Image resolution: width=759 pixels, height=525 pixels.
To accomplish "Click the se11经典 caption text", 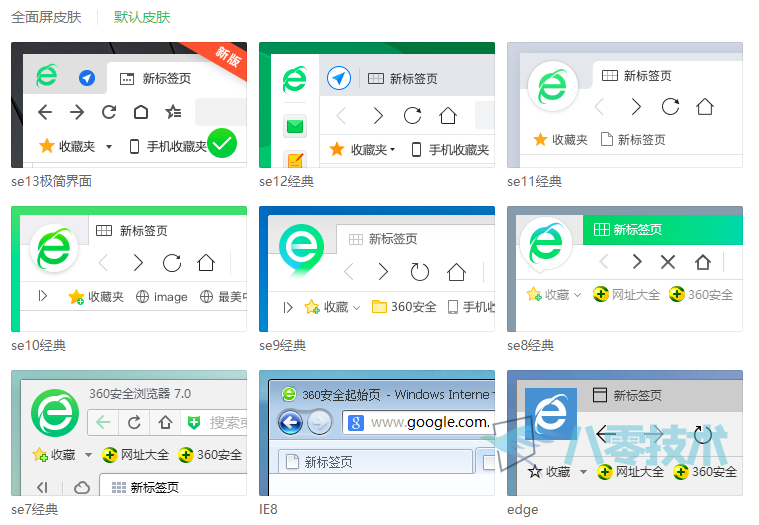I will coord(534,181).
